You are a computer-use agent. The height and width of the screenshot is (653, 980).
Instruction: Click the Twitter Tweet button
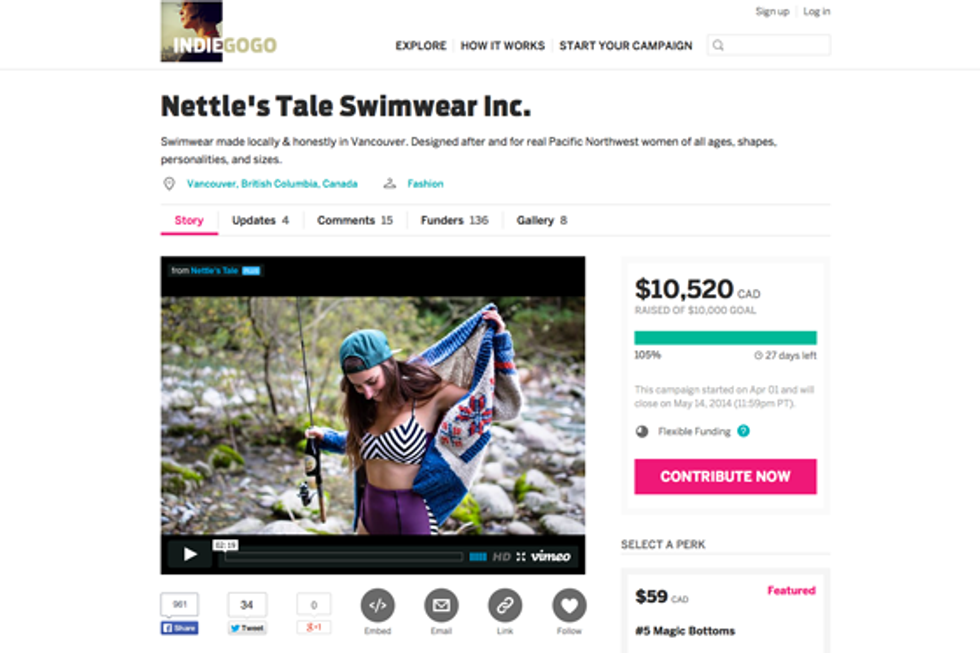pyautogui.click(x=247, y=628)
